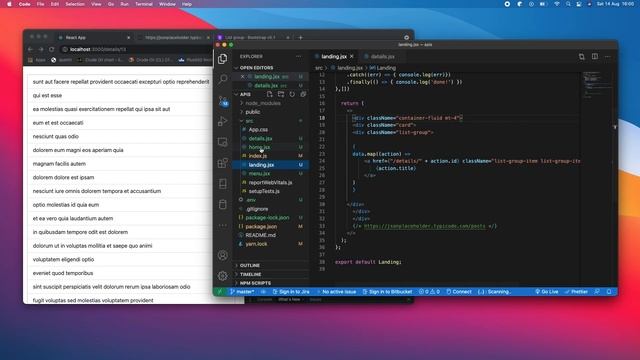The image size is (640, 360).
Task: Open README.md in the file tree
Action: 260,235
